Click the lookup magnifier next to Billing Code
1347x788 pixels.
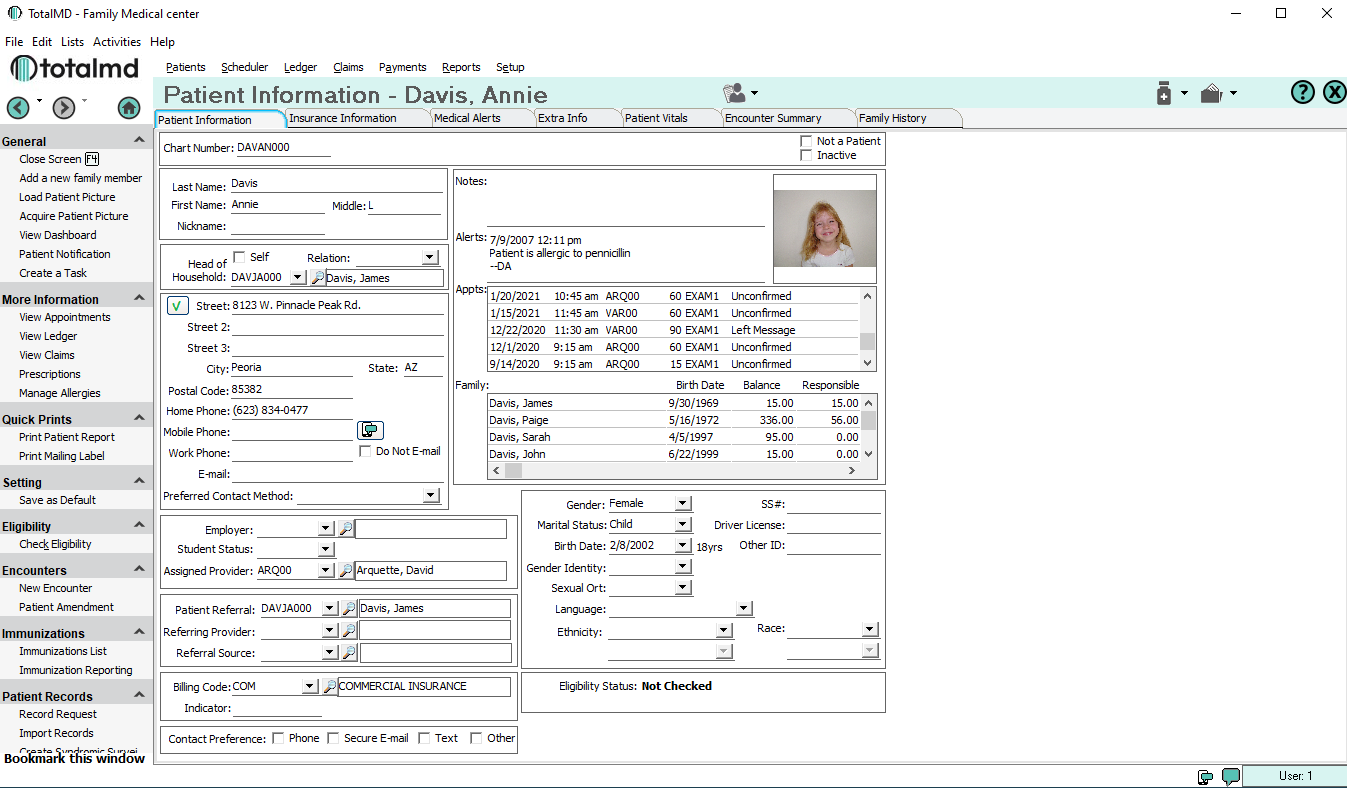pos(329,687)
